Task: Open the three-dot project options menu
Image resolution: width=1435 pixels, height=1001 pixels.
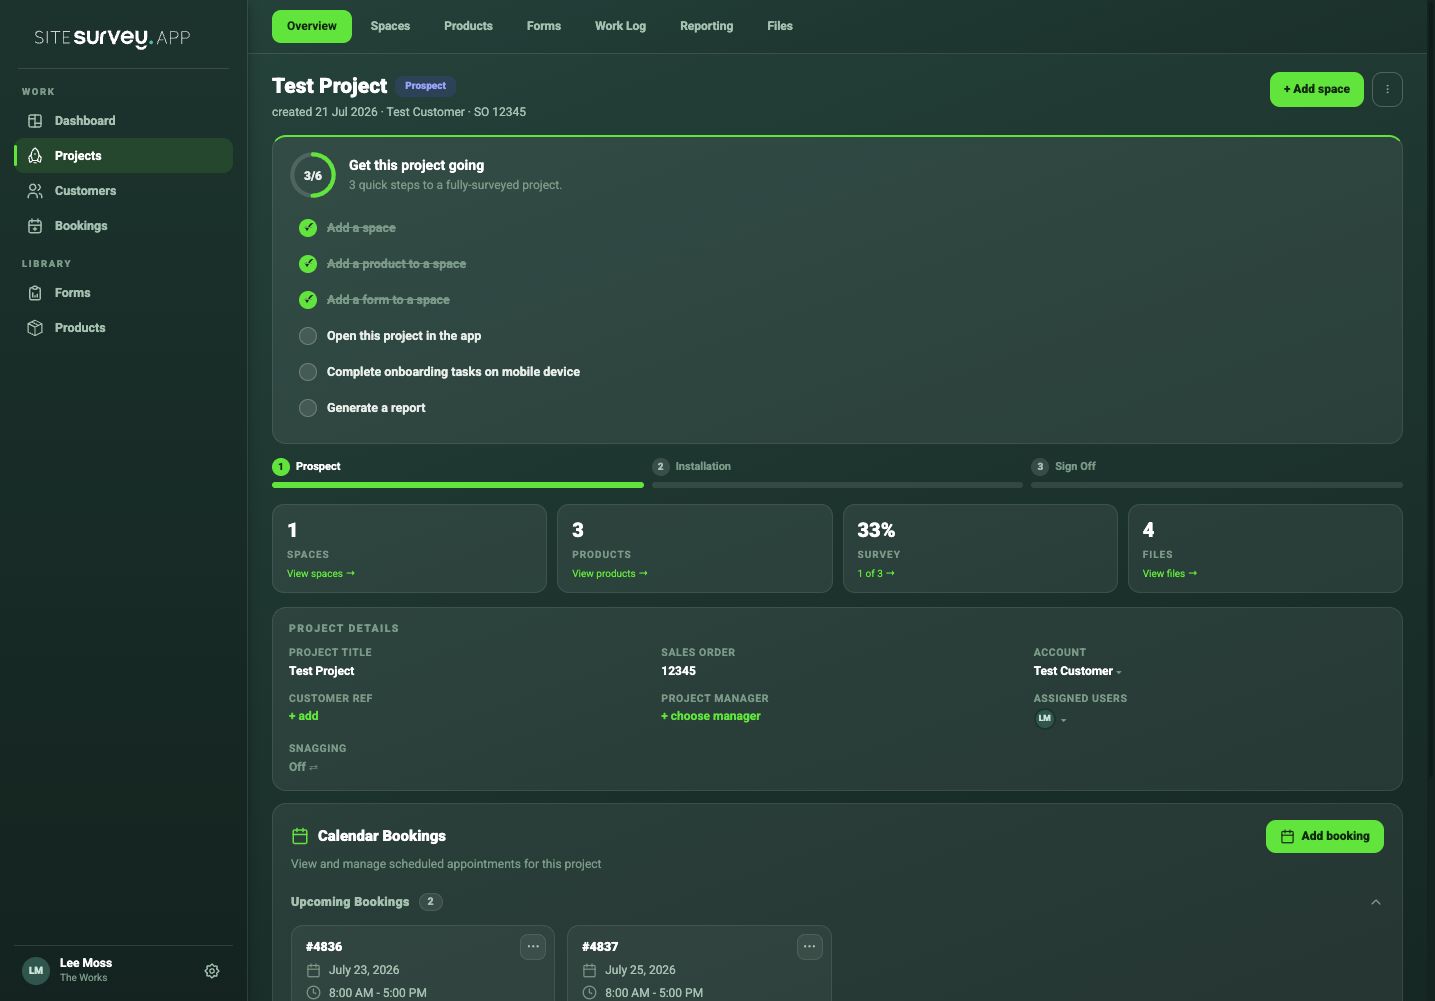Action: click(x=1387, y=89)
